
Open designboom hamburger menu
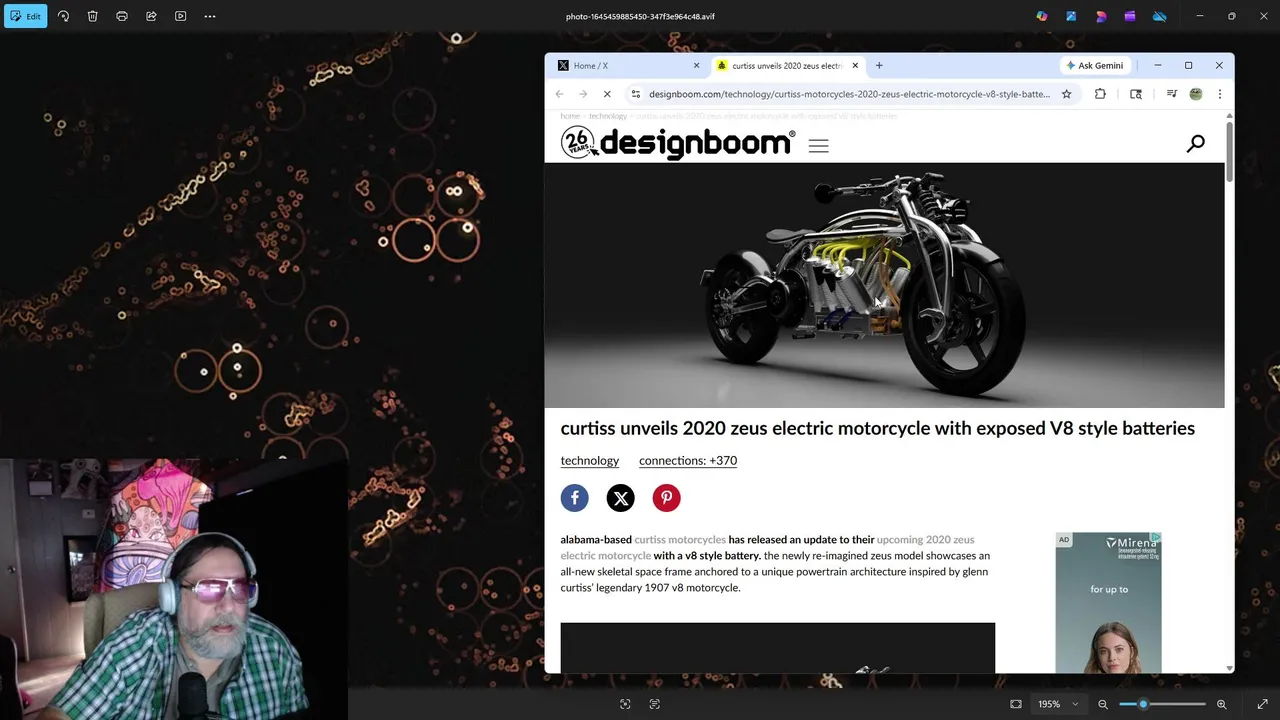coord(818,146)
